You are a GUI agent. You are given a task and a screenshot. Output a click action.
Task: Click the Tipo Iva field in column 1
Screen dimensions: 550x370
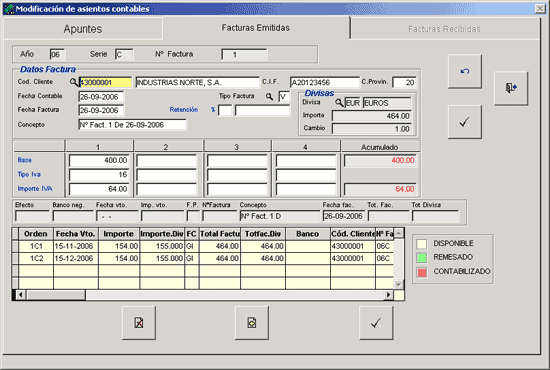[x=99, y=175]
